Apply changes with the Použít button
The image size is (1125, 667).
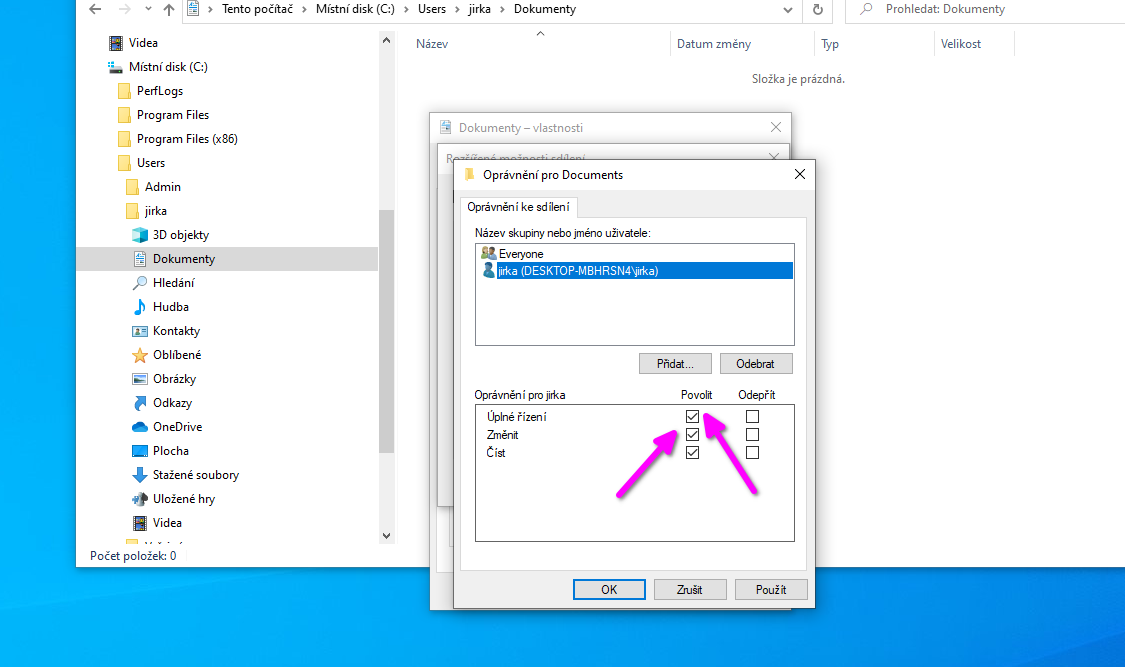pos(771,589)
